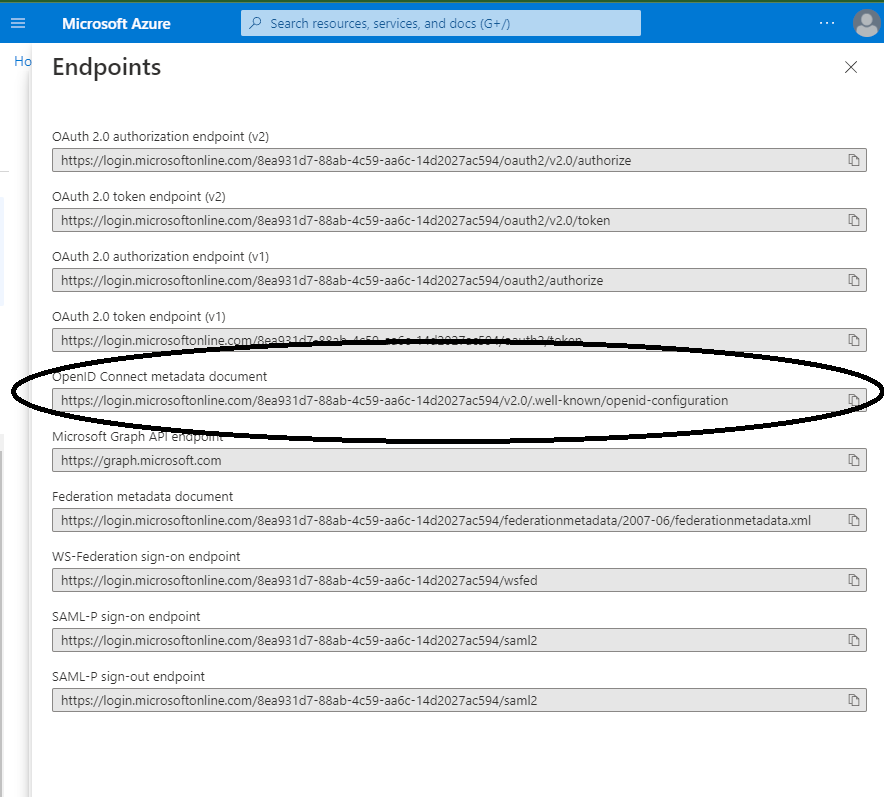Screen dimensions: 884x797
Task: Copy the WS-Federation sign-on endpoint URL
Action: (854, 580)
